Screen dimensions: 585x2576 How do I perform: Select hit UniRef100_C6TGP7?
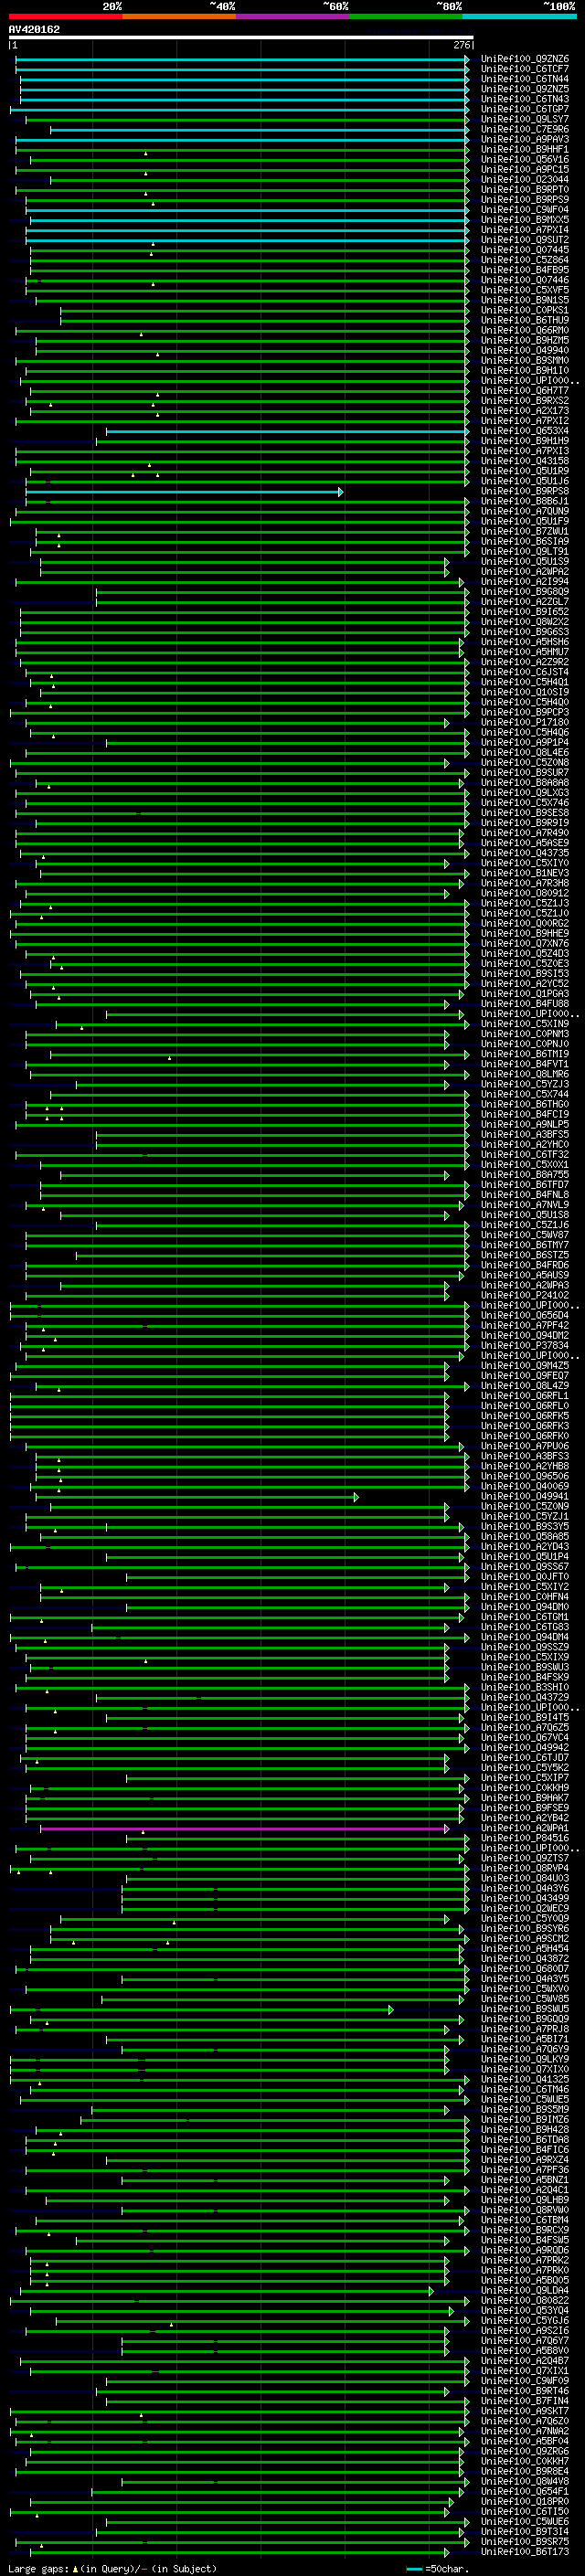(525, 109)
